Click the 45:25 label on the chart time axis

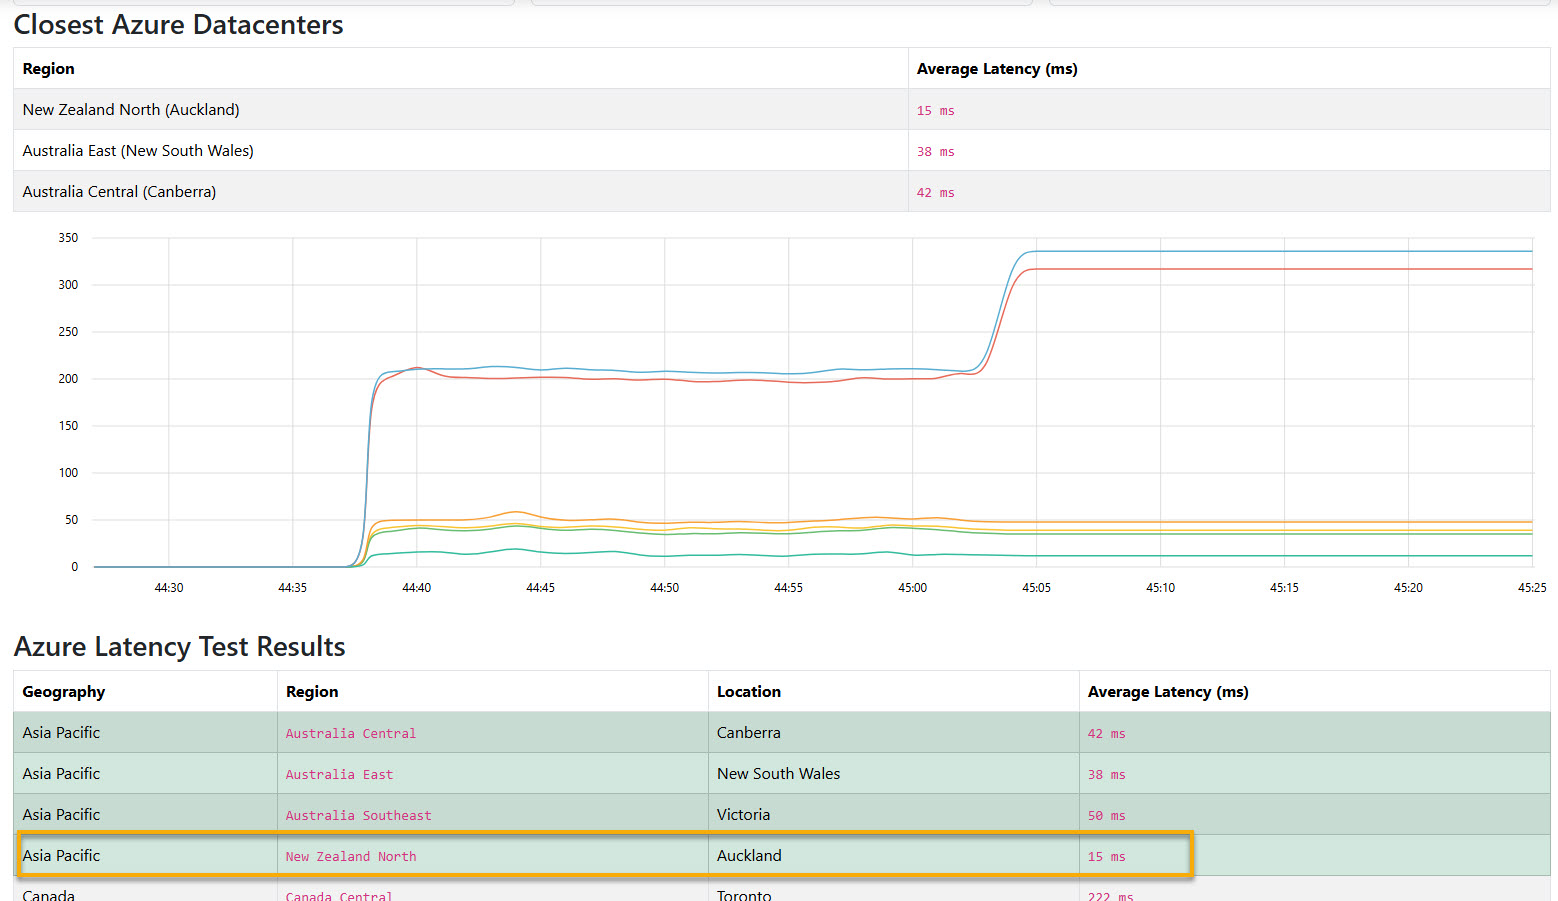pyautogui.click(x=1532, y=588)
